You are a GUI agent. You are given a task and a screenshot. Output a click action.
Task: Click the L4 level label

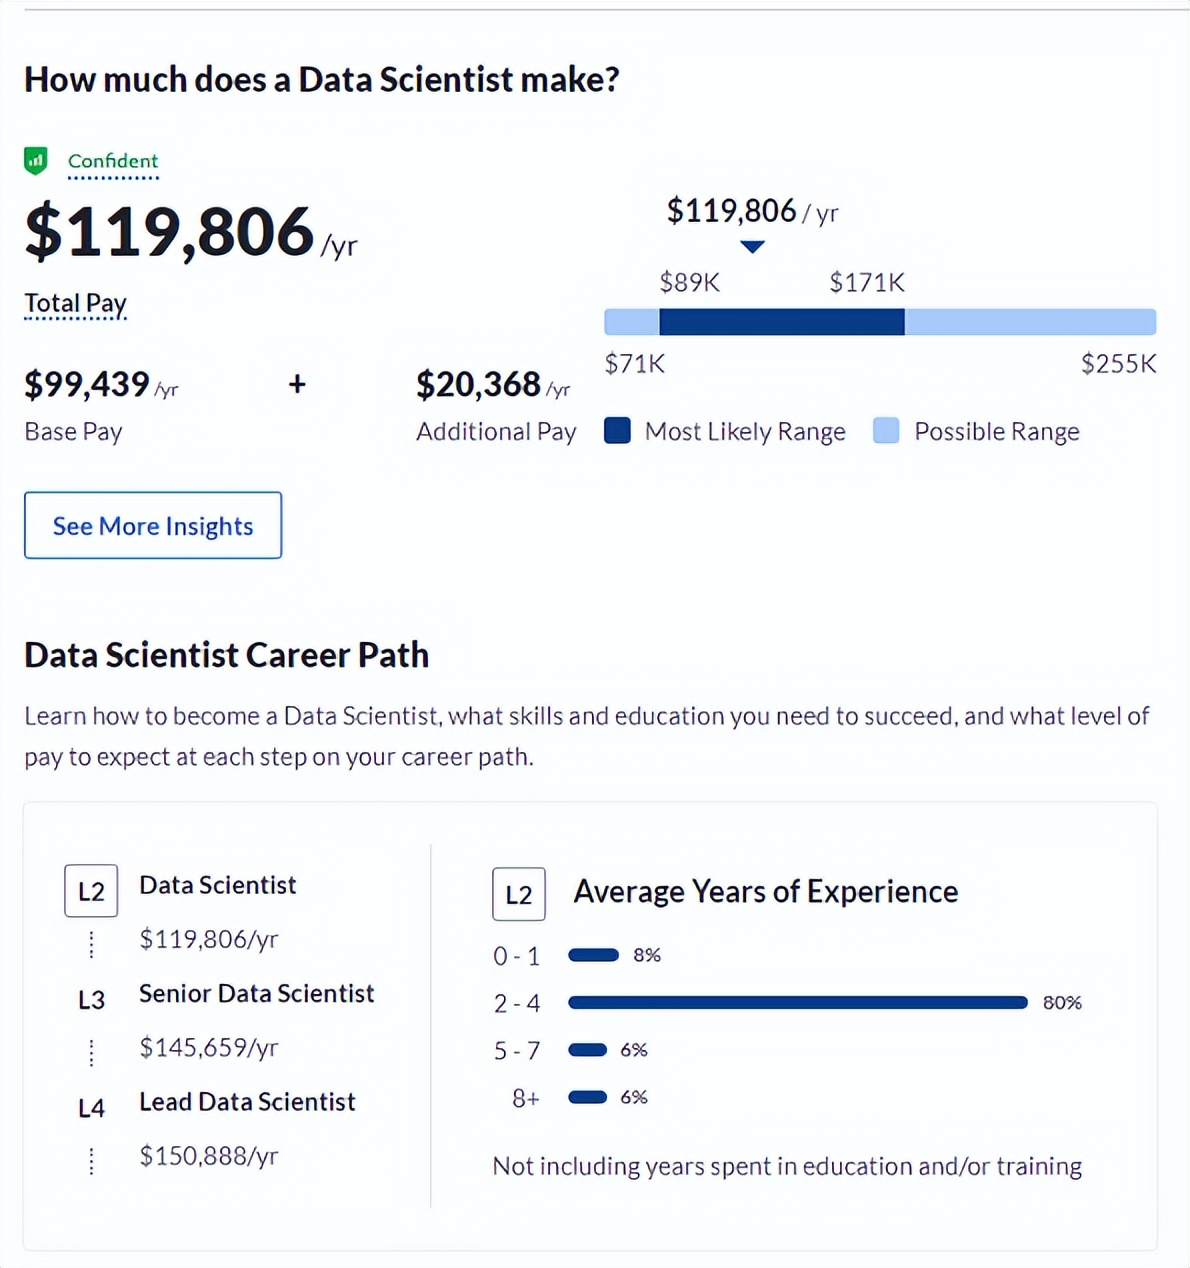point(91,1108)
